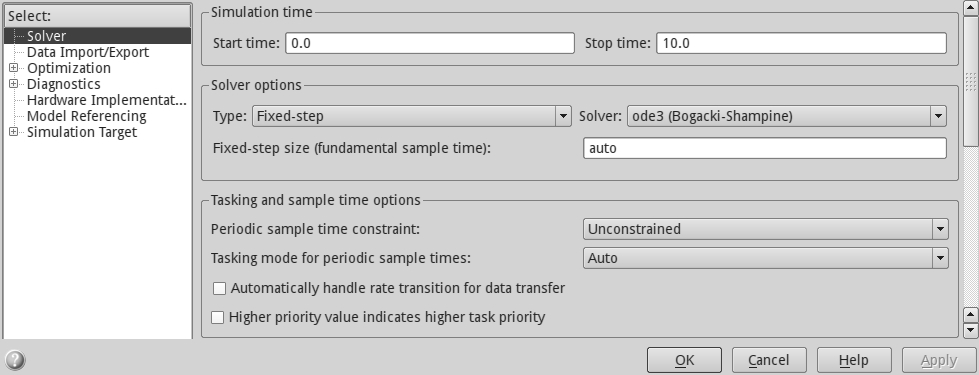Click the scrollbar down arrow

point(970,329)
